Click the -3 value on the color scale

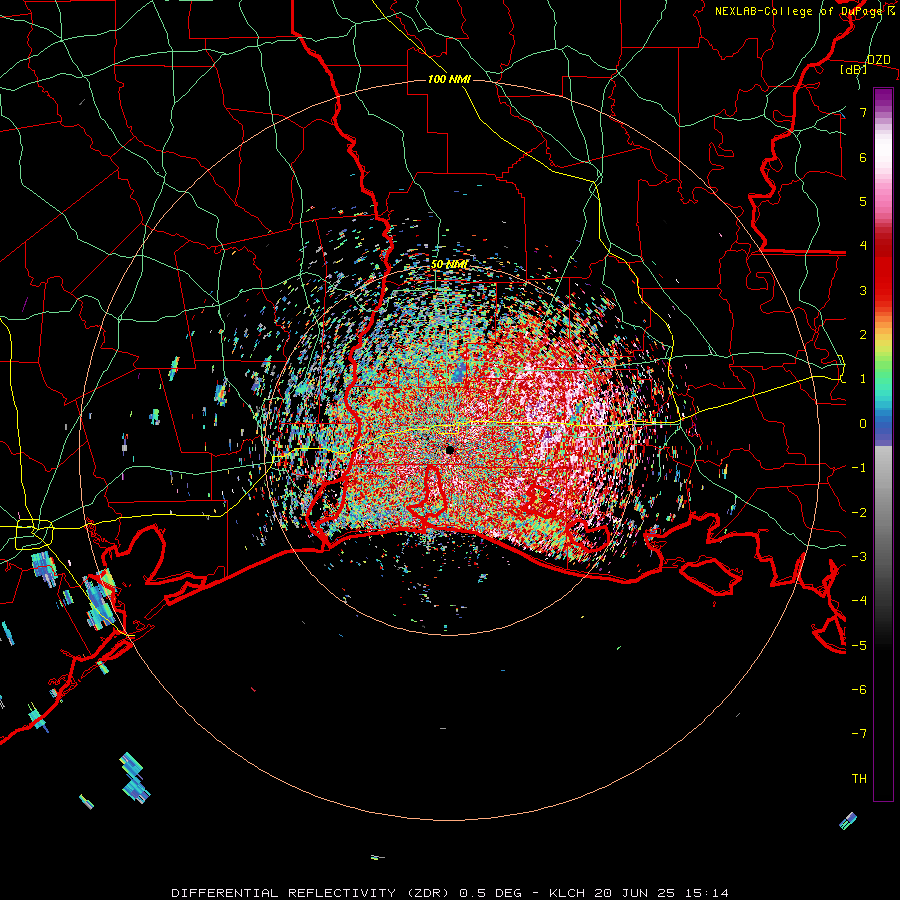pyautogui.click(x=859, y=557)
